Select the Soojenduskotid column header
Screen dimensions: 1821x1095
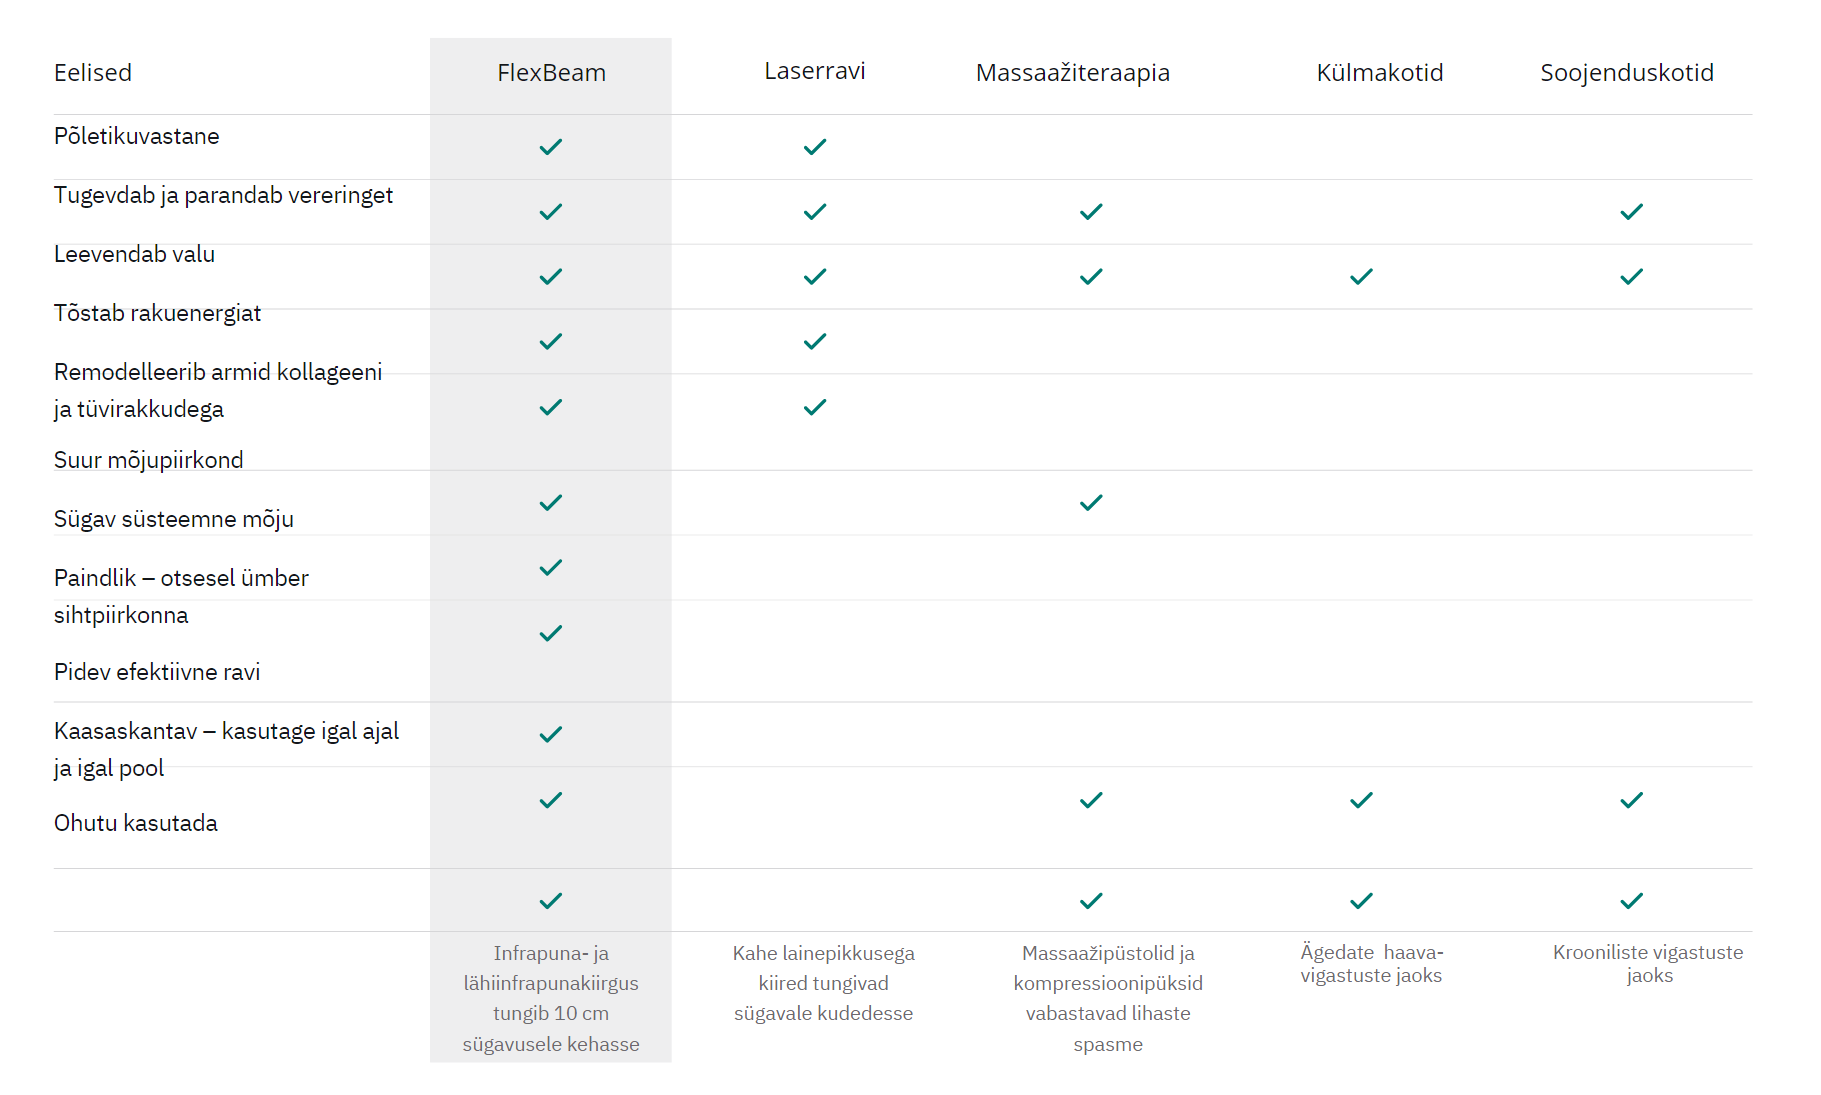click(1627, 73)
